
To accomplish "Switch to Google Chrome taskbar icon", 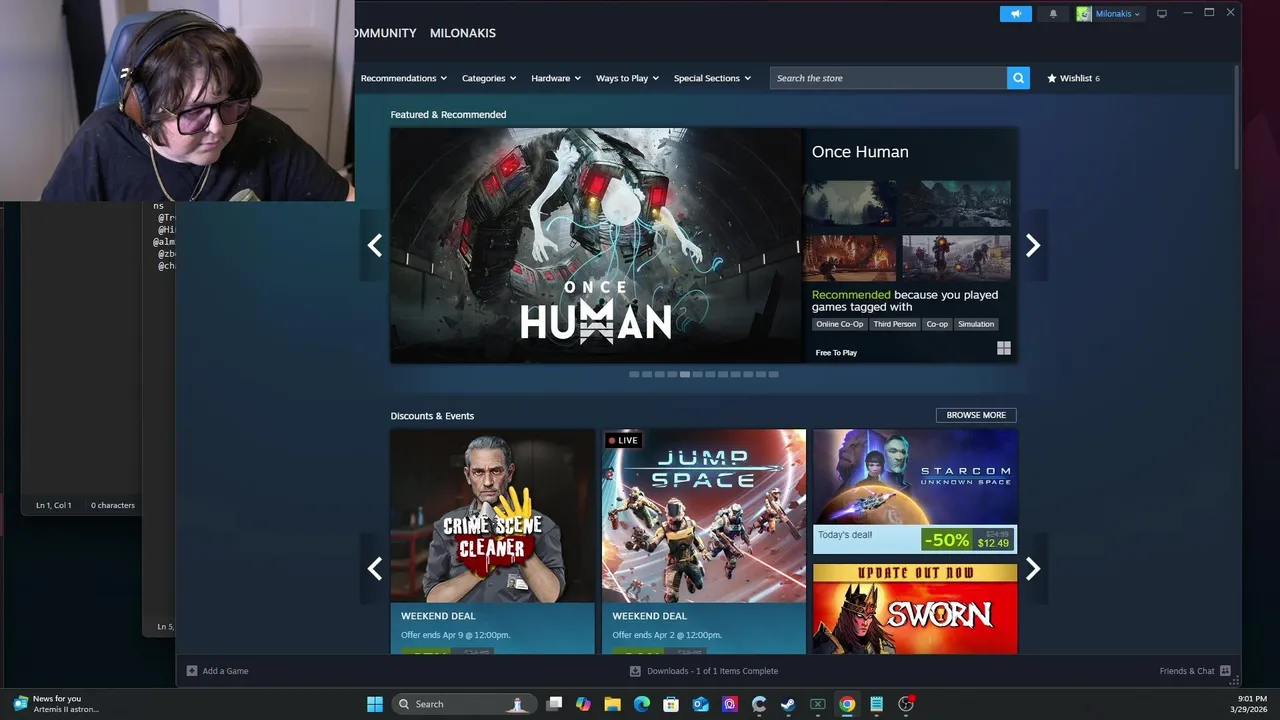I will pos(847,704).
